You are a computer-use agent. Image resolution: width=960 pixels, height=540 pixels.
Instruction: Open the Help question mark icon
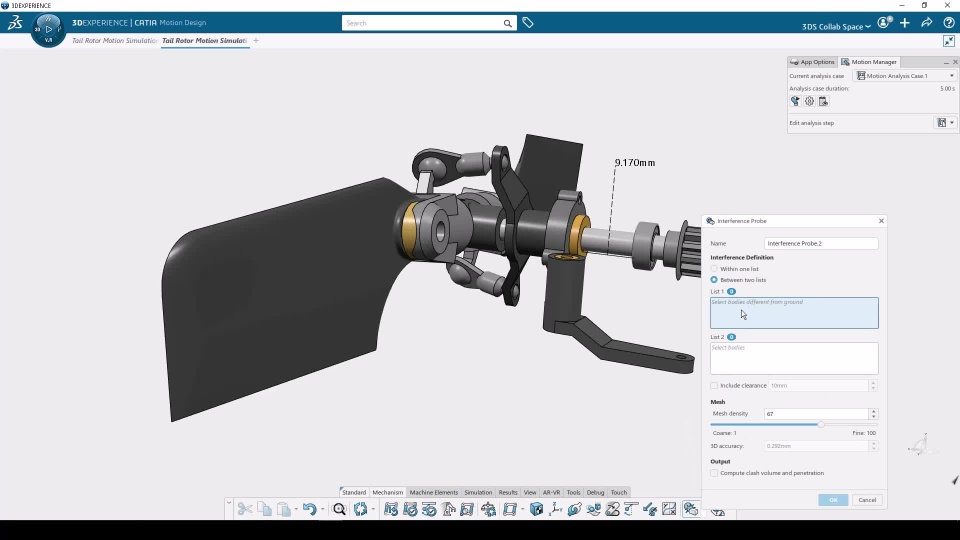click(948, 23)
